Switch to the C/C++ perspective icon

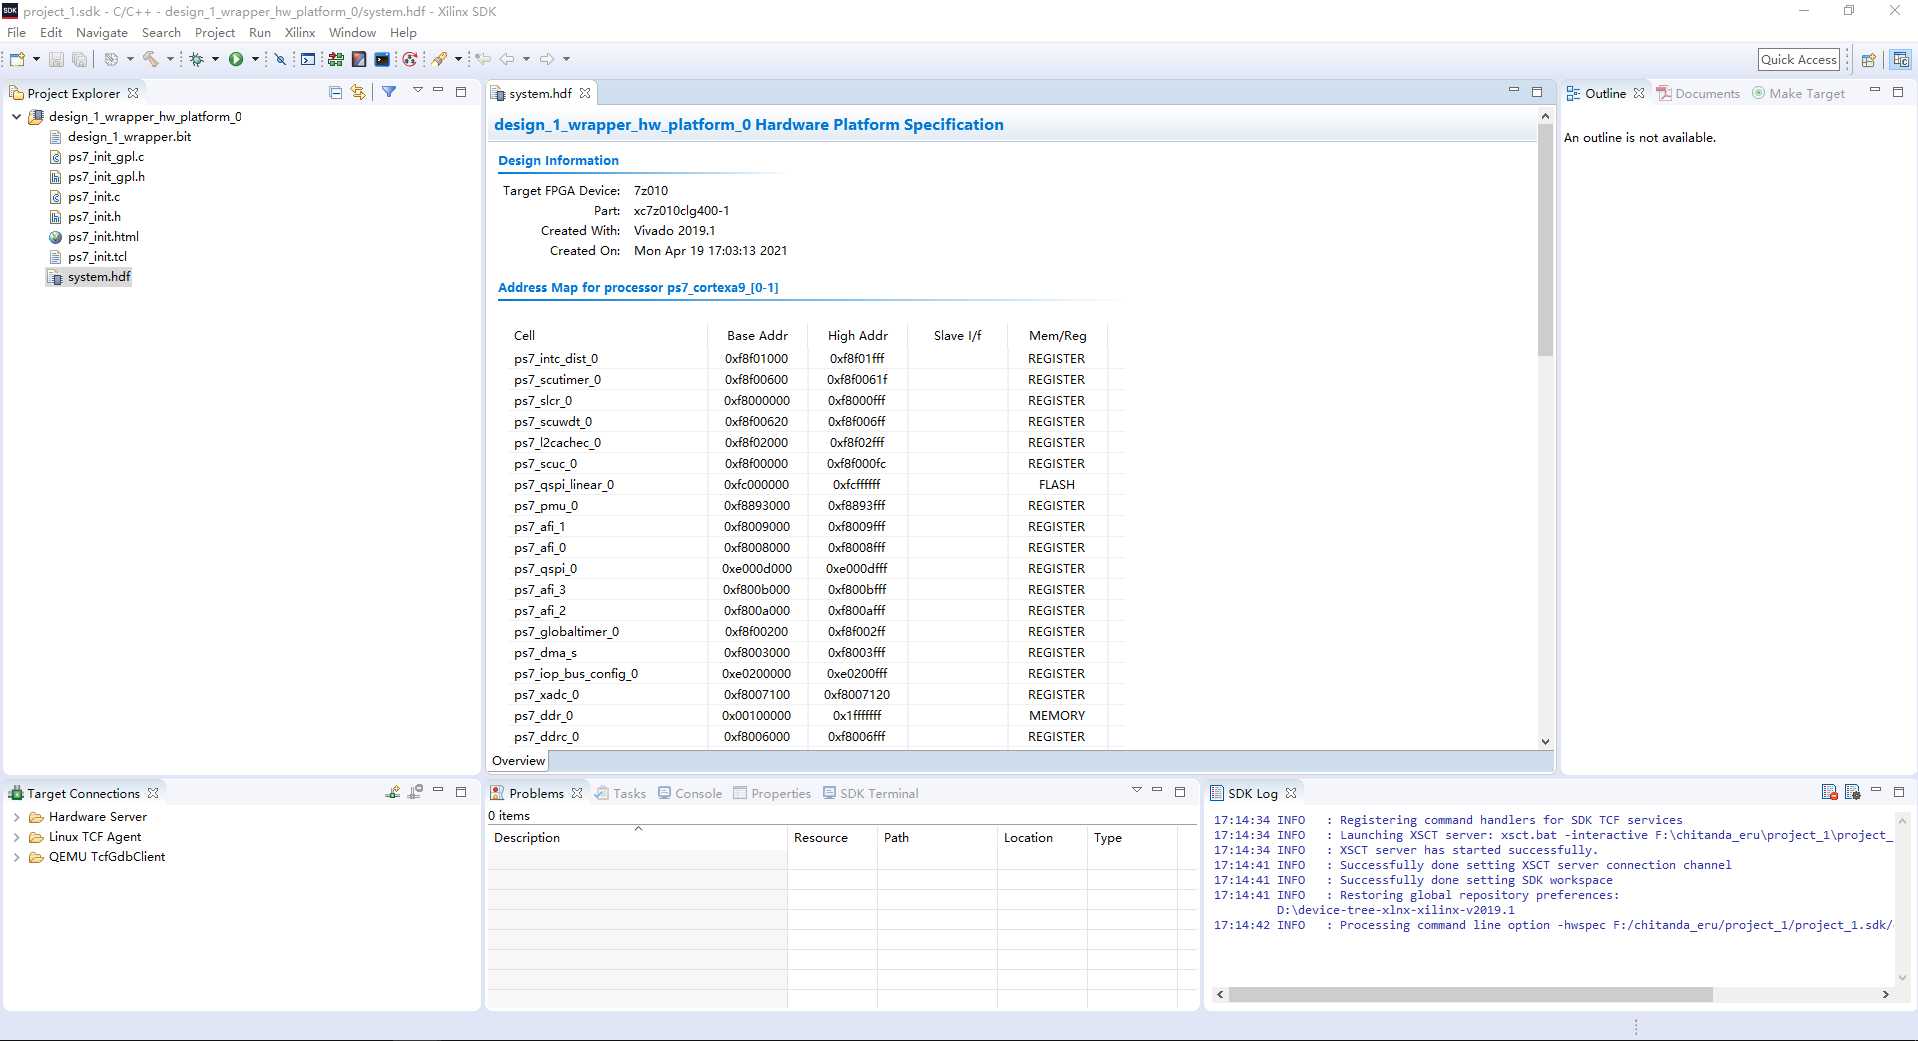pyautogui.click(x=1901, y=60)
